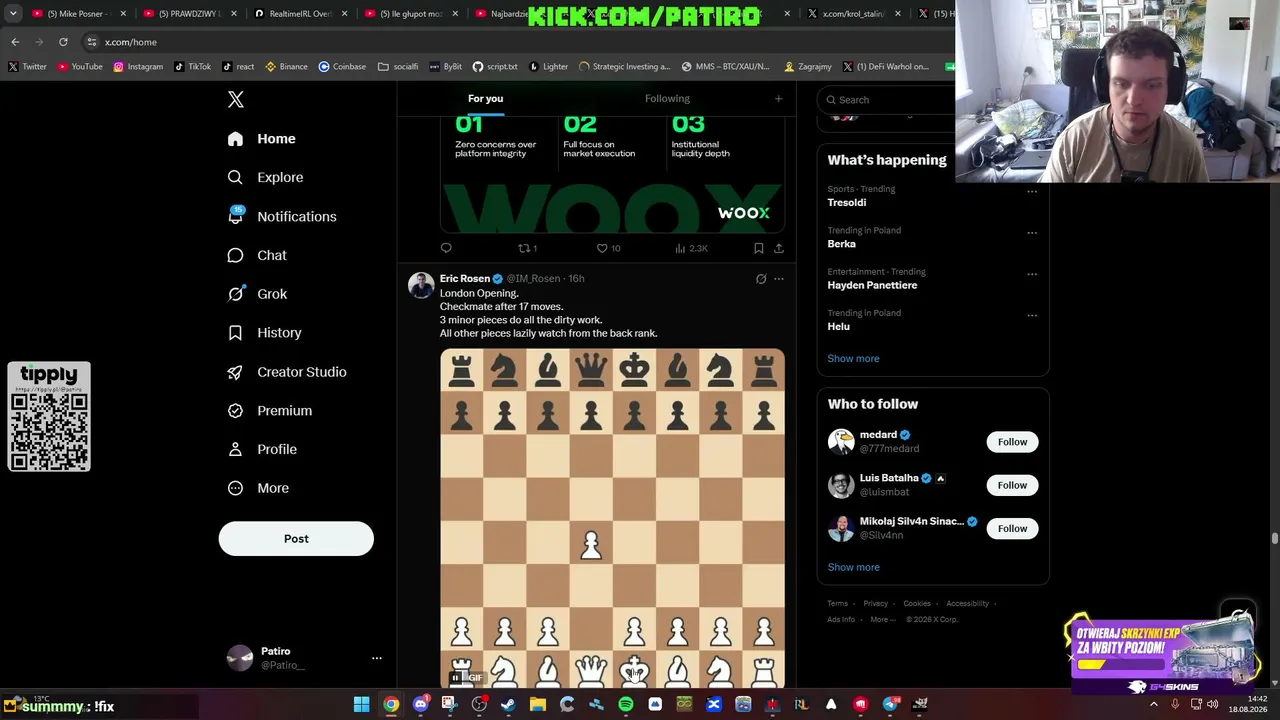
Task: Open Steam from the taskbar
Action: coord(508,705)
